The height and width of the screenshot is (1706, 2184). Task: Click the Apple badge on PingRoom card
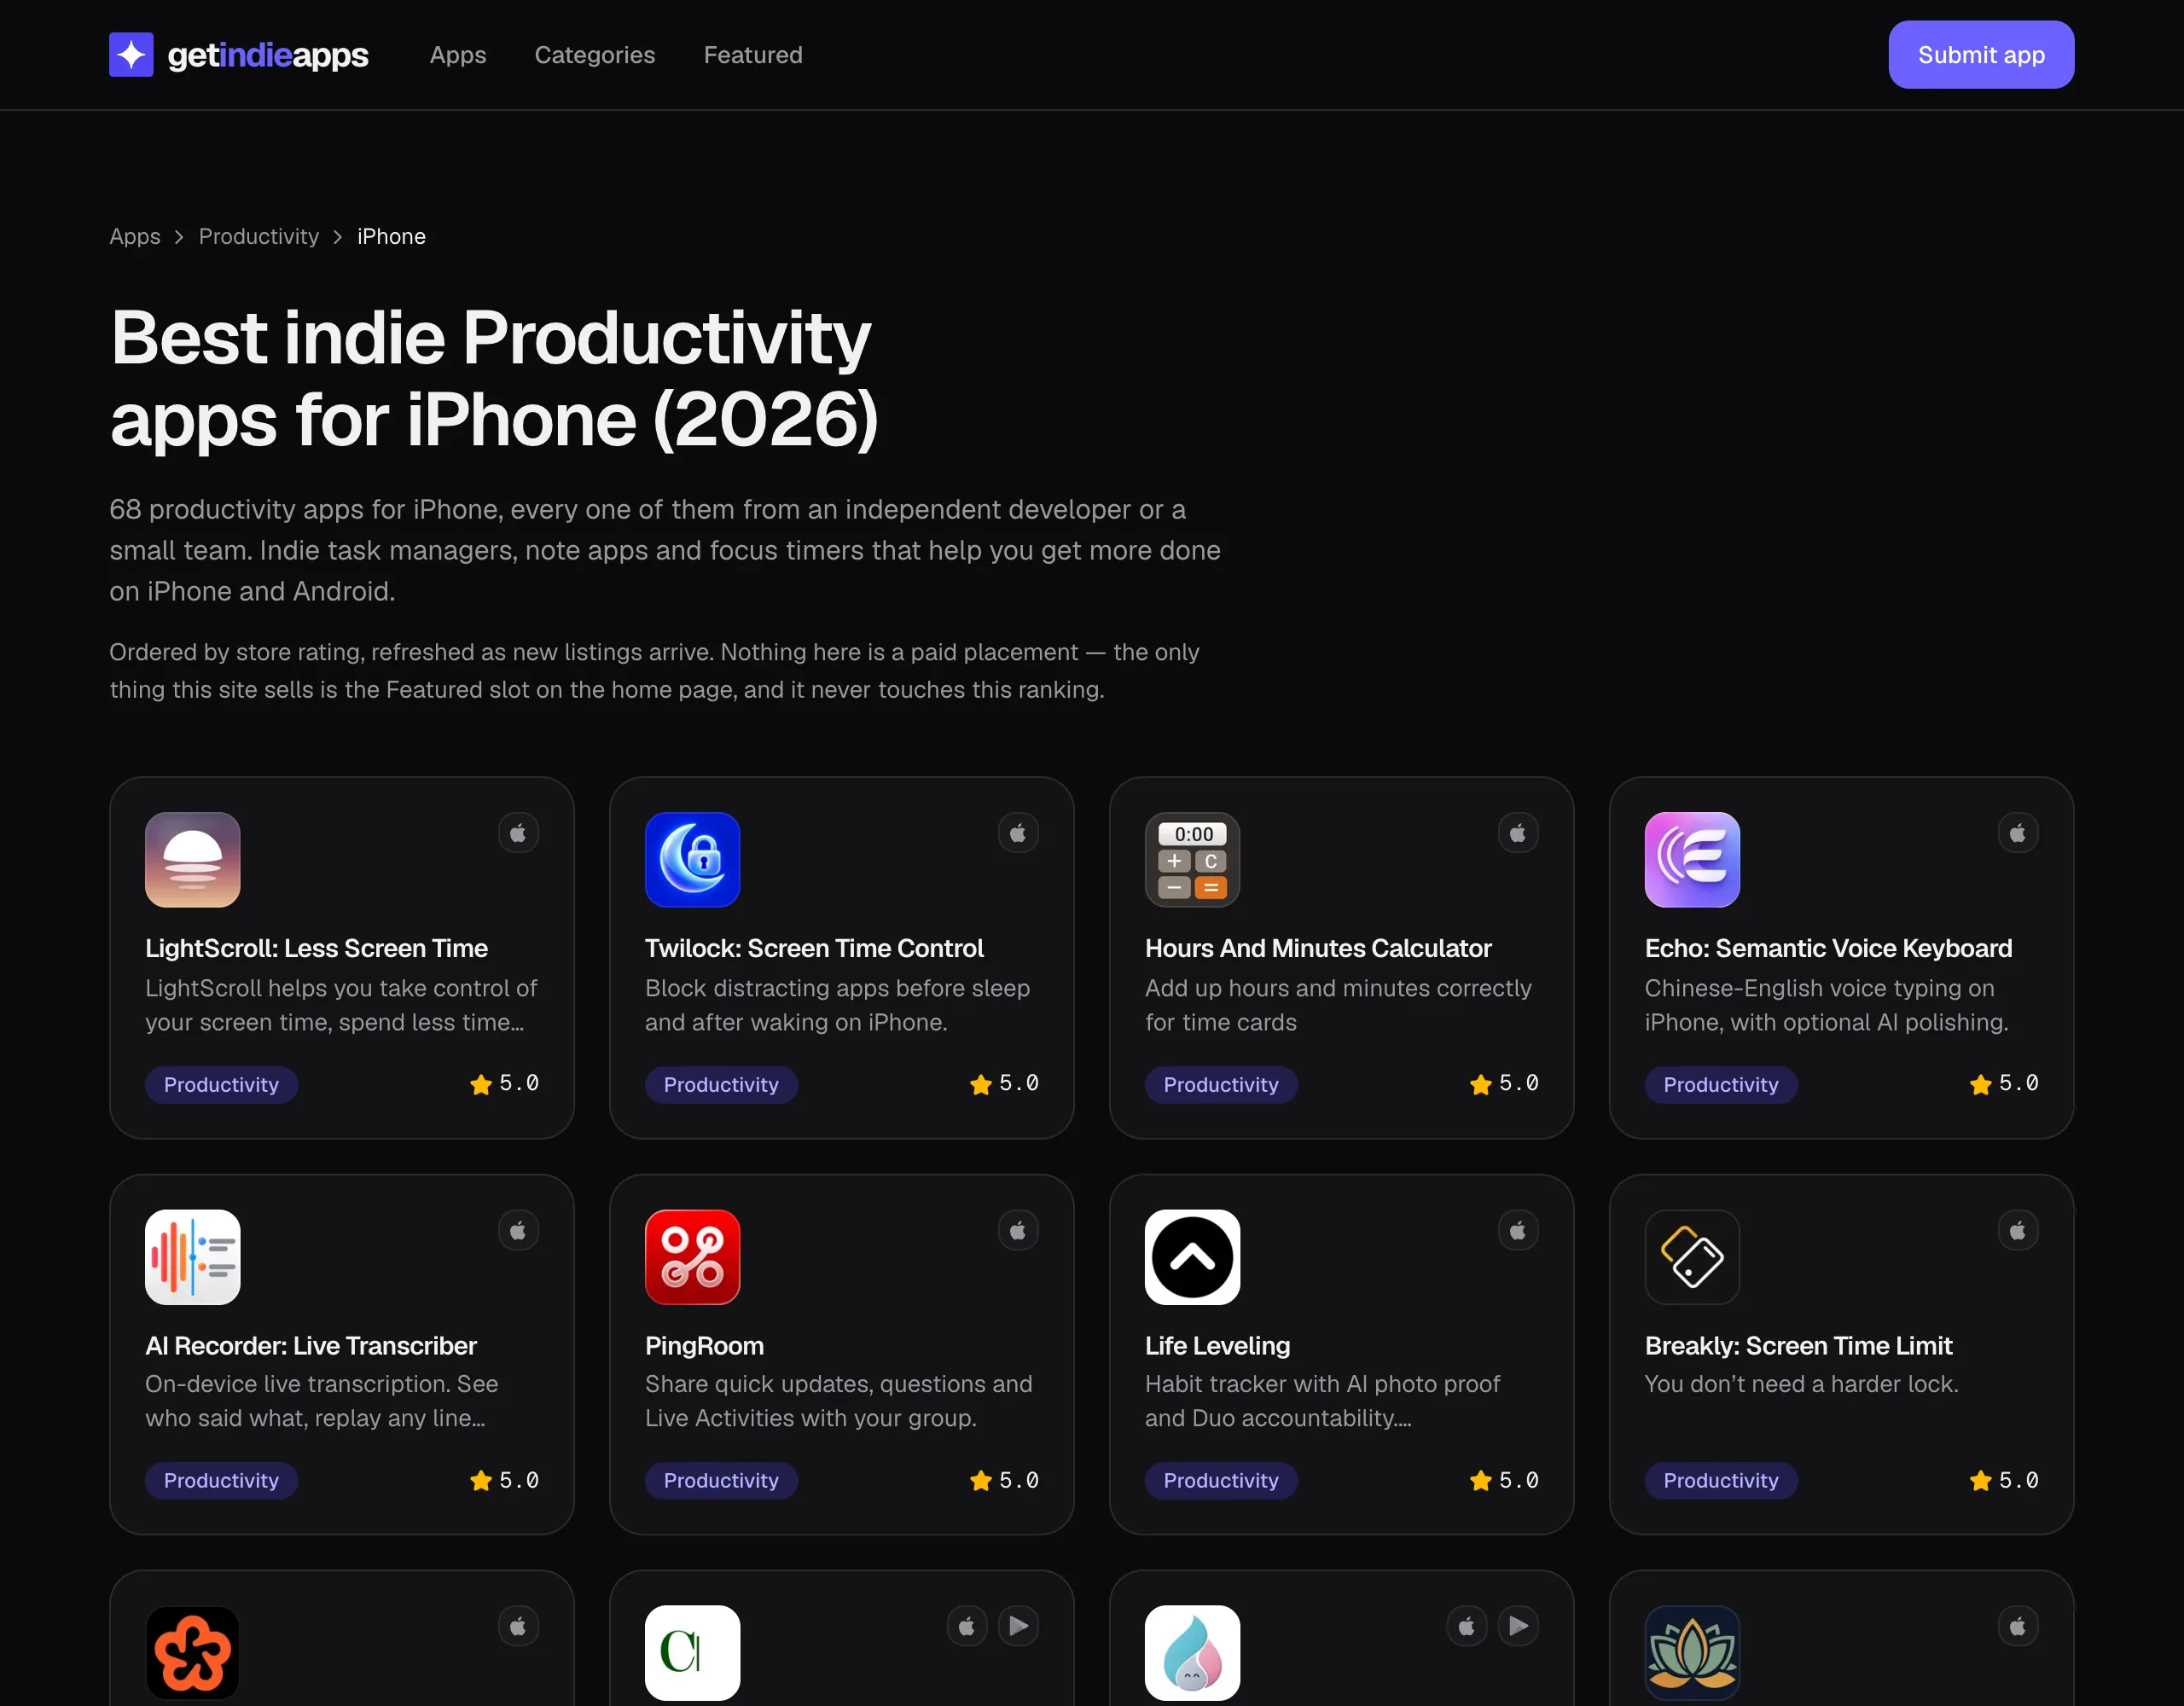(x=1018, y=1231)
